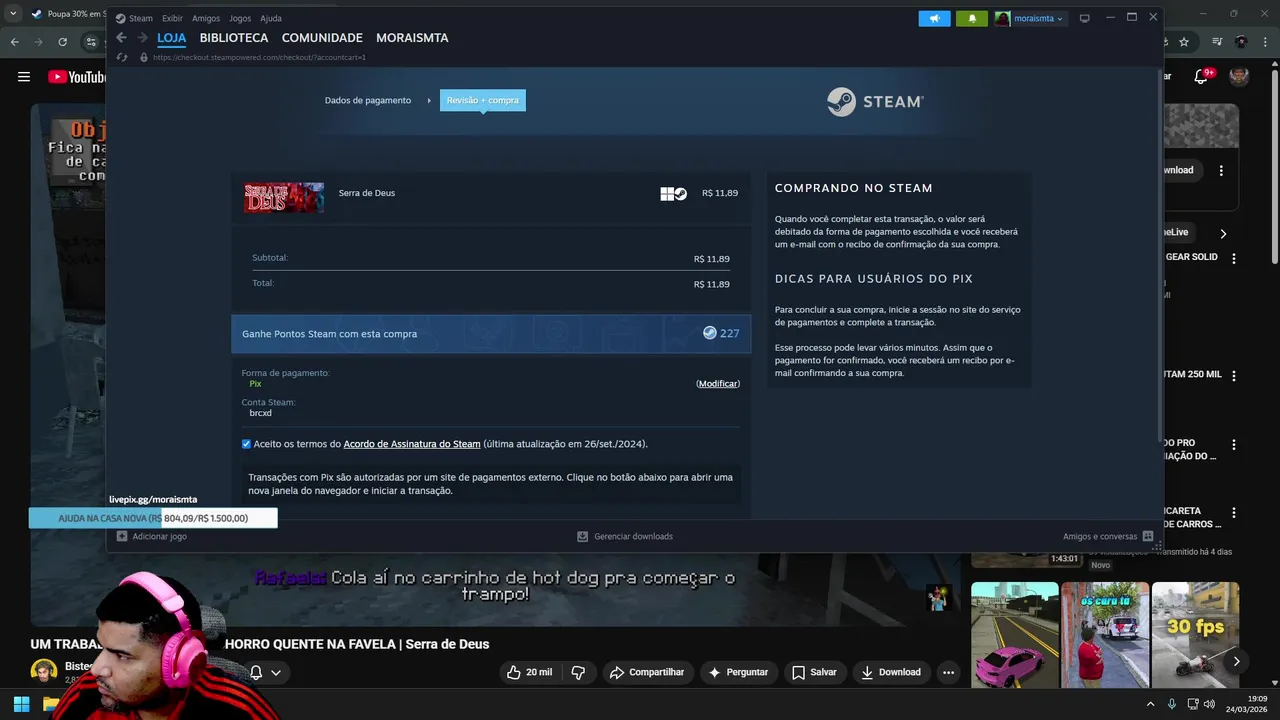Click the Serra de Deus item name
This screenshot has height=720, width=1280.
point(367,193)
